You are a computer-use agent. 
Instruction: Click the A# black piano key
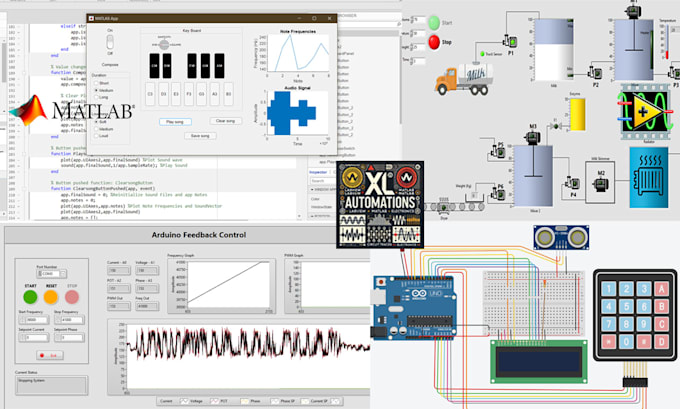coord(219,66)
